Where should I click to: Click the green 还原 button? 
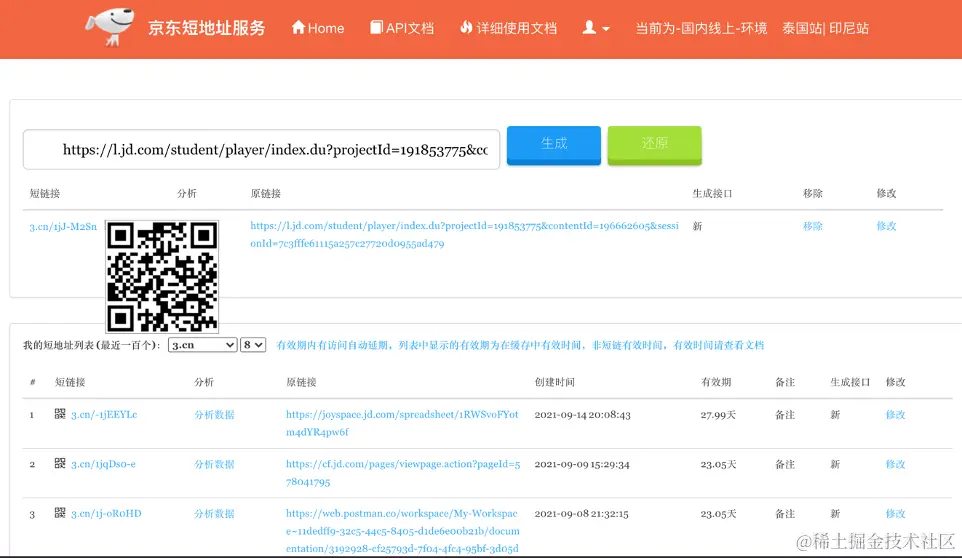coord(654,145)
